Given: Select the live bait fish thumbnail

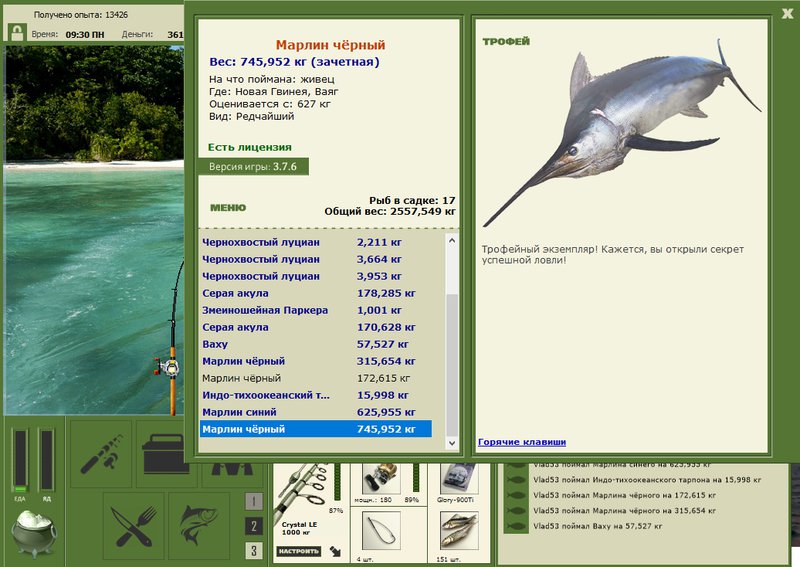Looking at the screenshot, I should [459, 530].
